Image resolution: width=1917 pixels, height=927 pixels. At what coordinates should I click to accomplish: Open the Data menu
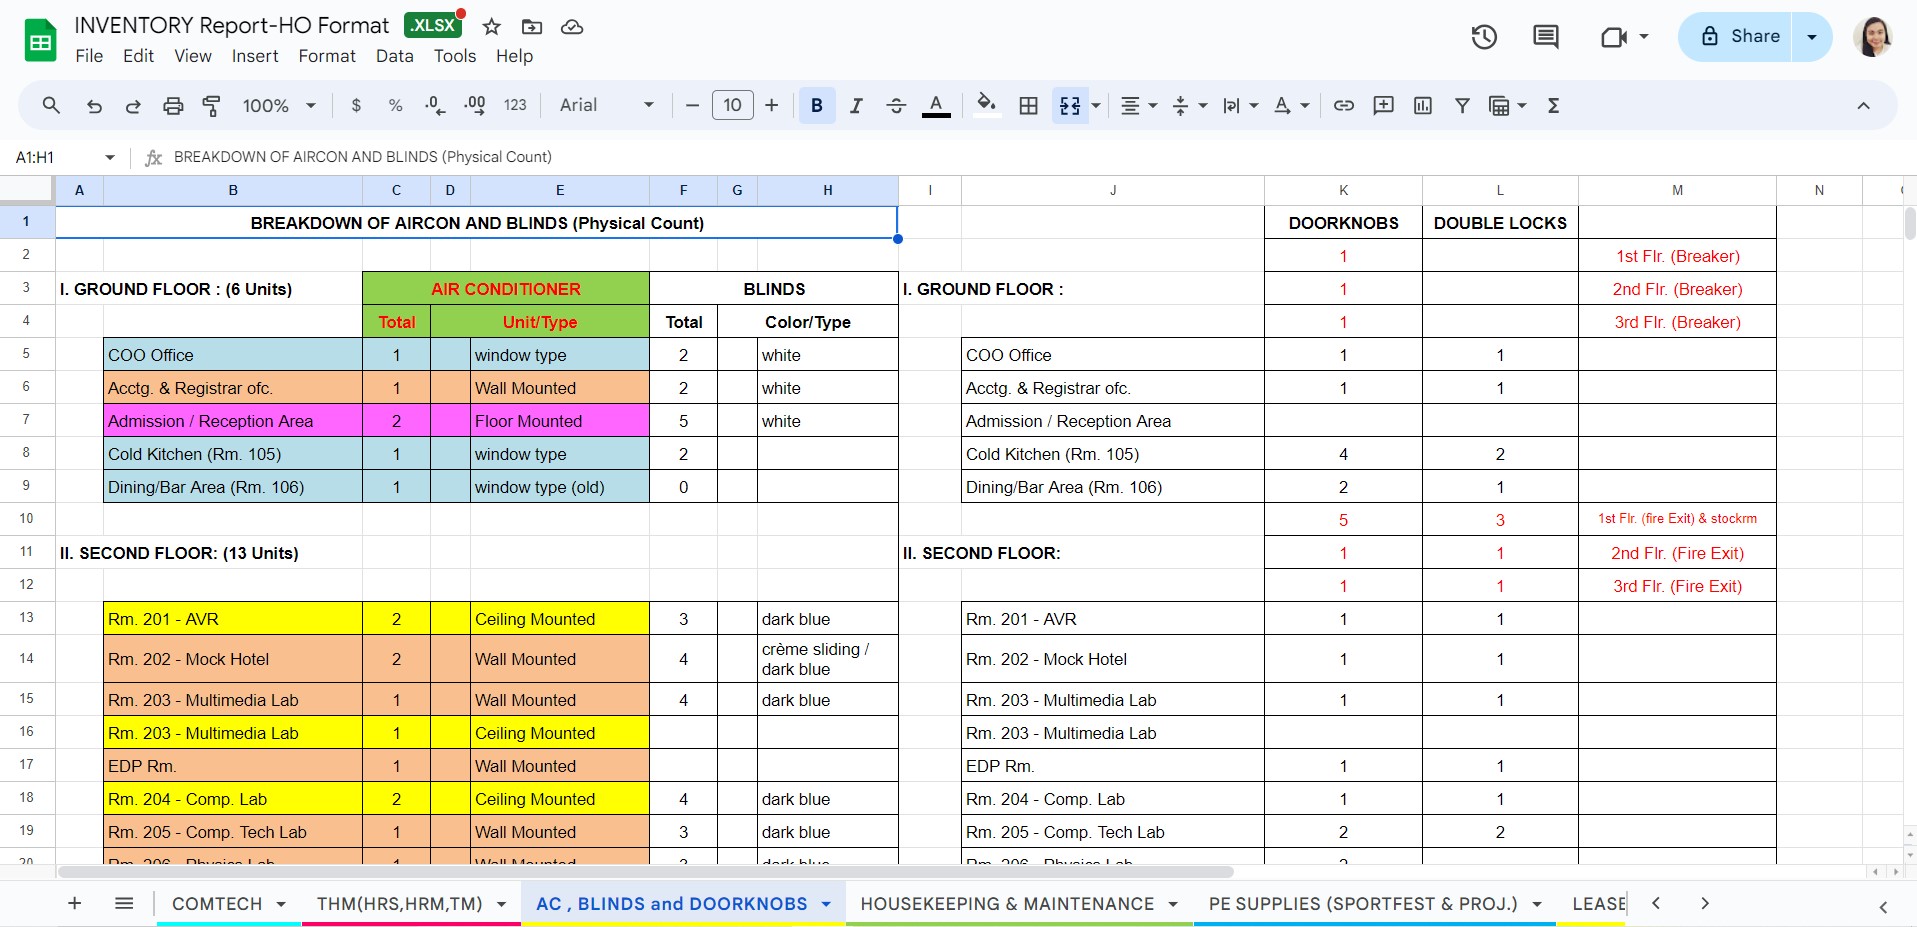394,56
